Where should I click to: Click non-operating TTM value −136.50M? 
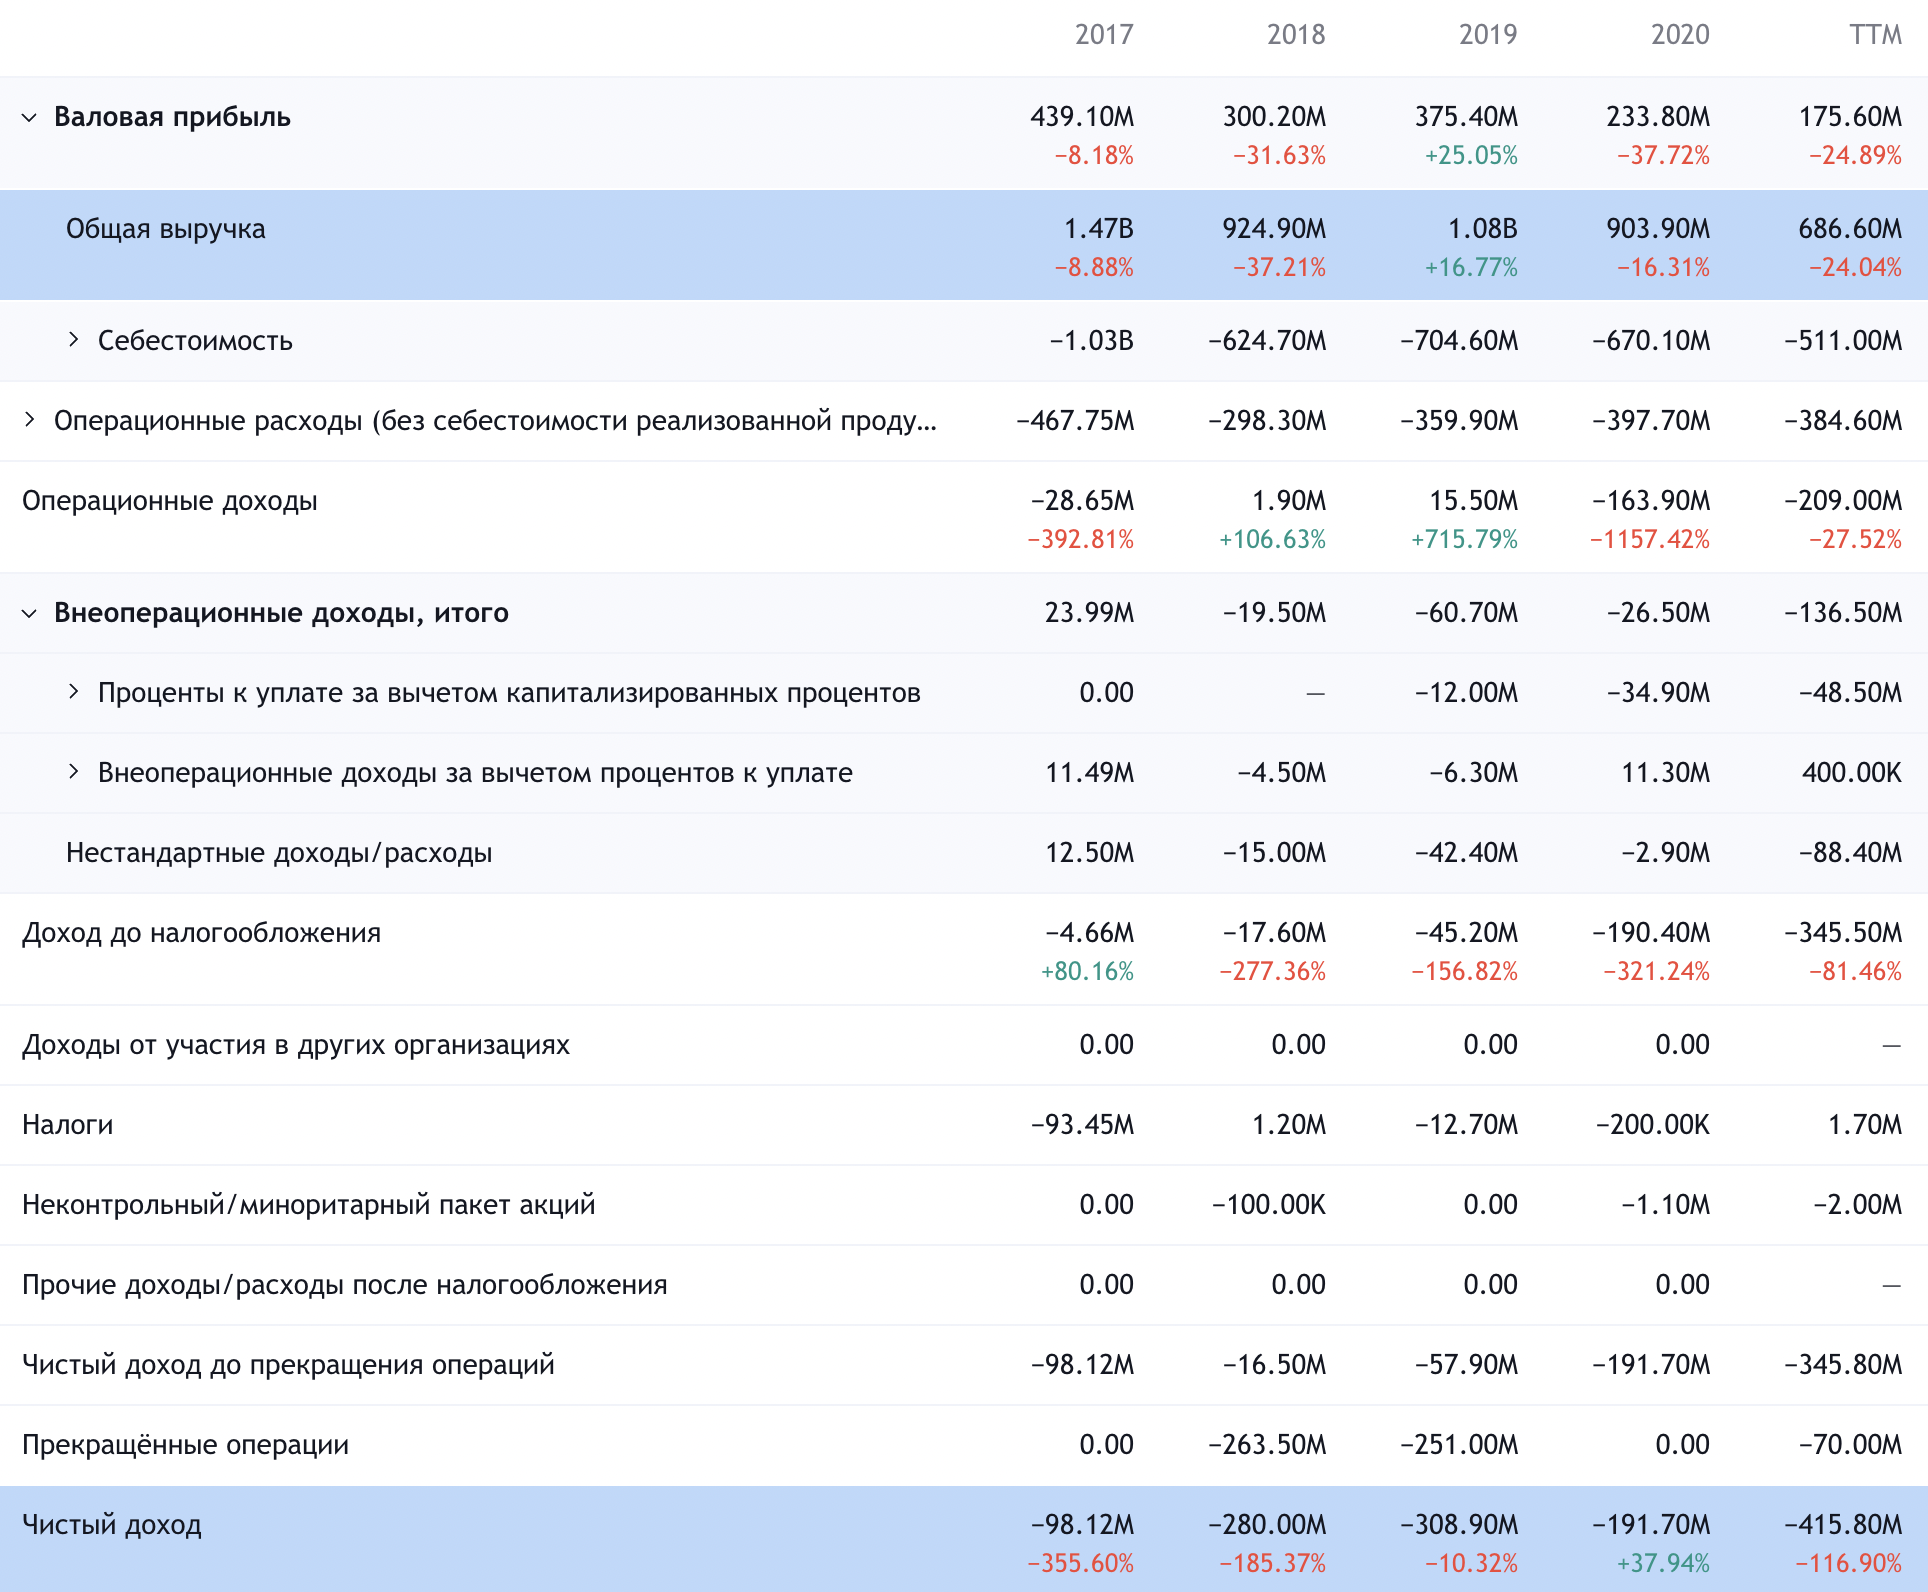tap(1843, 613)
